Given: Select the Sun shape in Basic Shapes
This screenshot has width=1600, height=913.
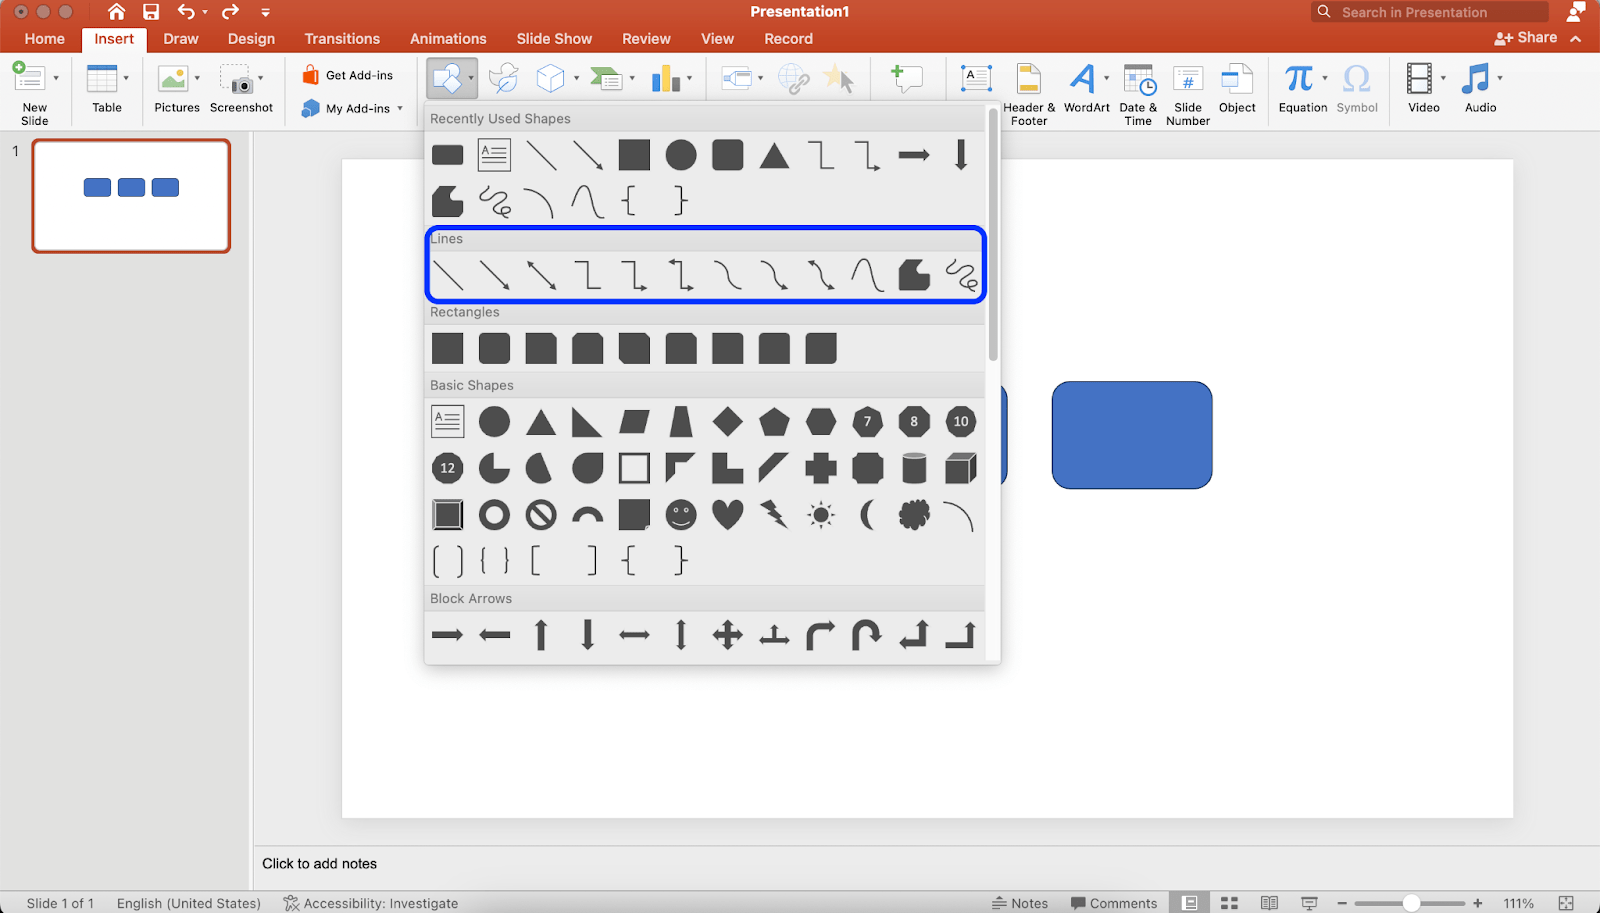Looking at the screenshot, I should 820,514.
